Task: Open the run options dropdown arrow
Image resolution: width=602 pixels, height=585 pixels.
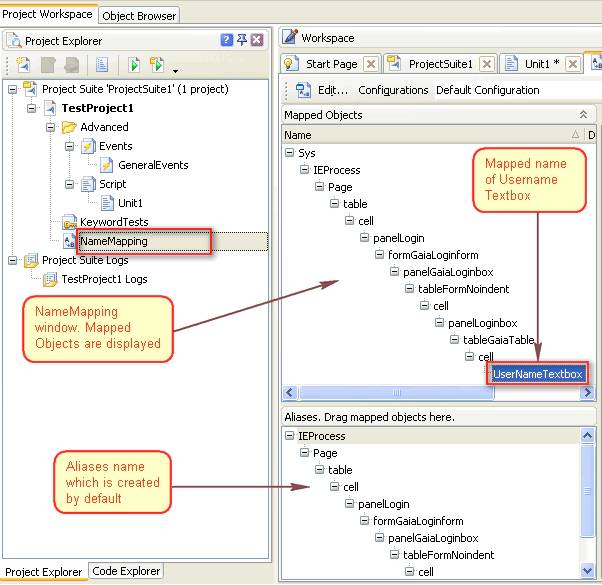Action: point(176,70)
